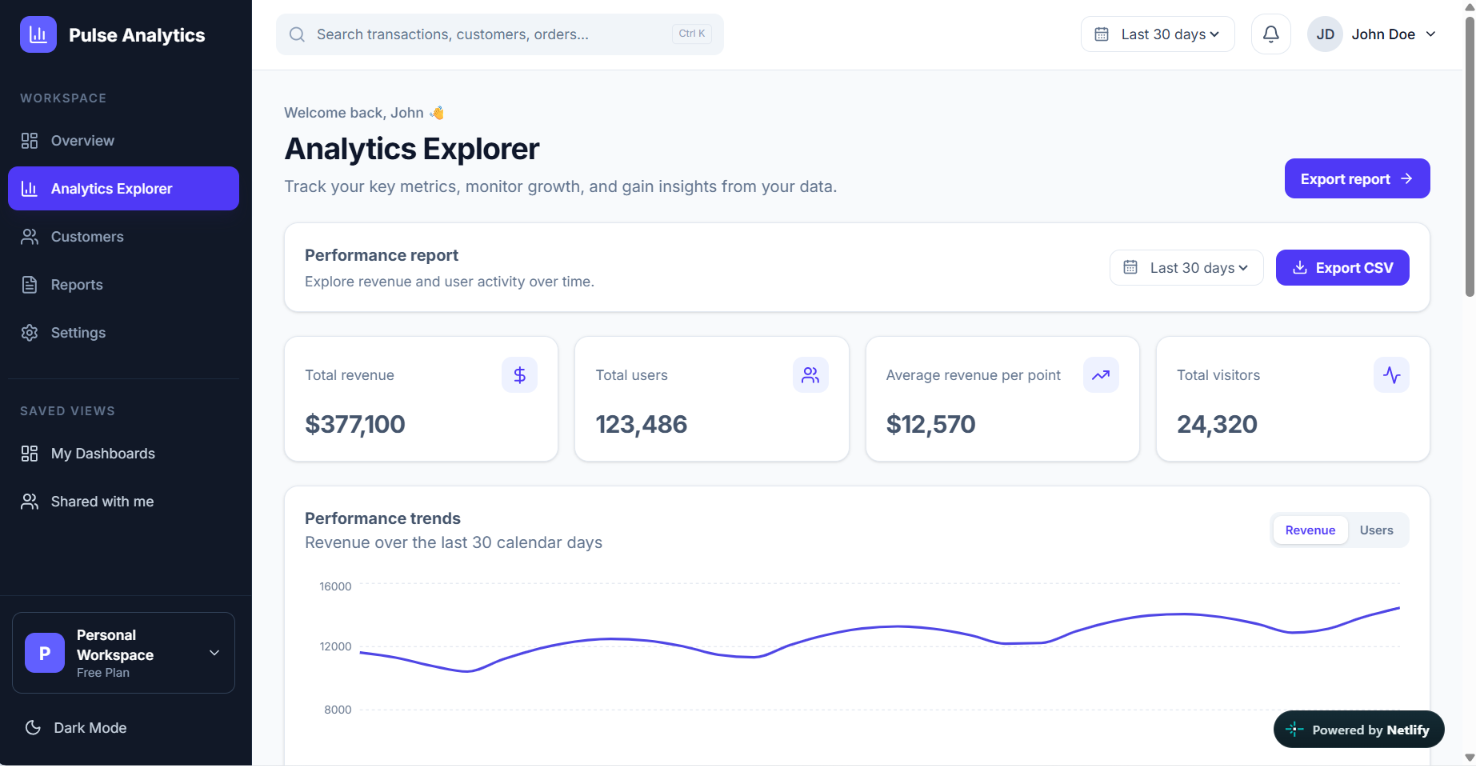Click the Reports document icon in sidebar
This screenshot has width=1476, height=766.
[30, 284]
